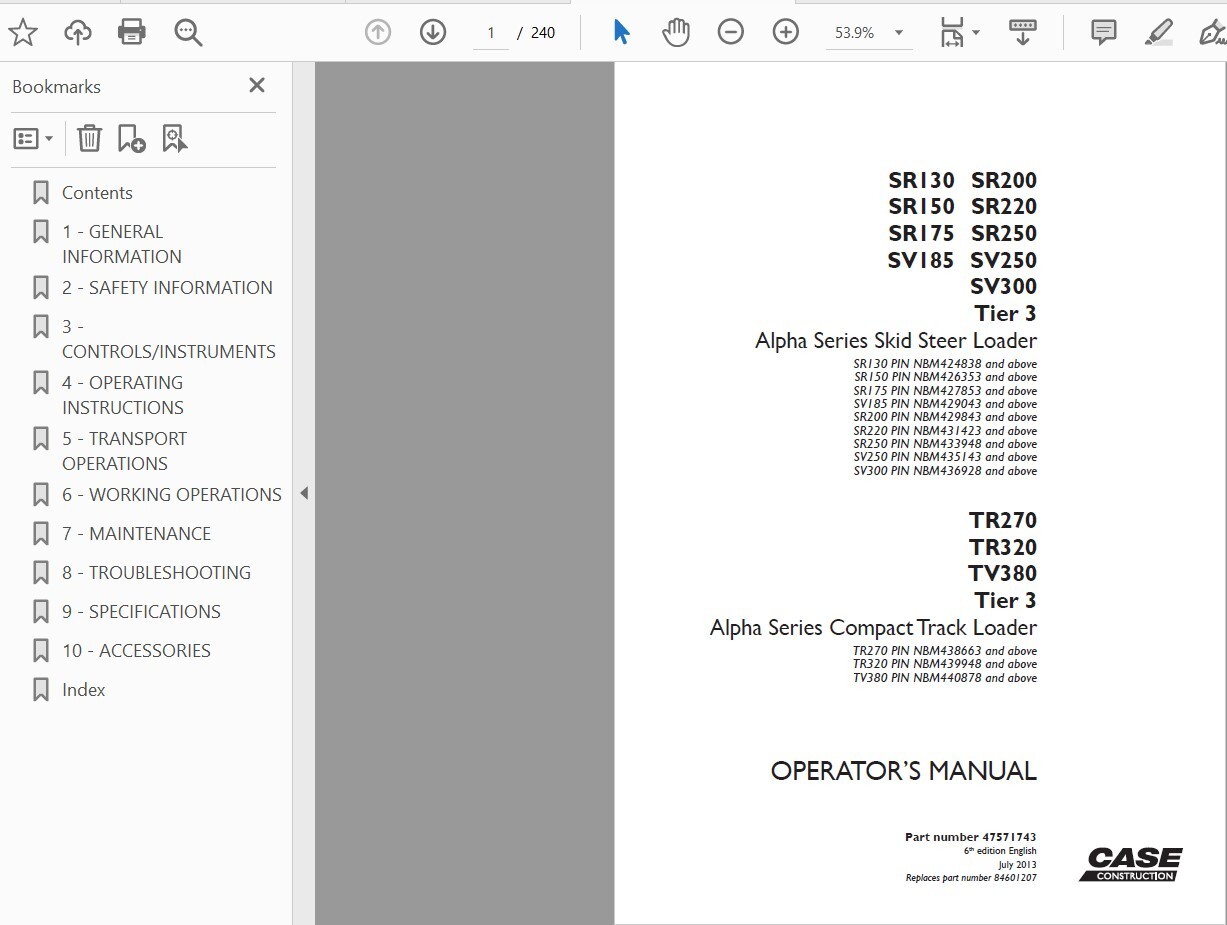Viewport: 1227px width, 925px height.
Task: Open the bookmarks options list dropdown
Action: click(x=33, y=139)
